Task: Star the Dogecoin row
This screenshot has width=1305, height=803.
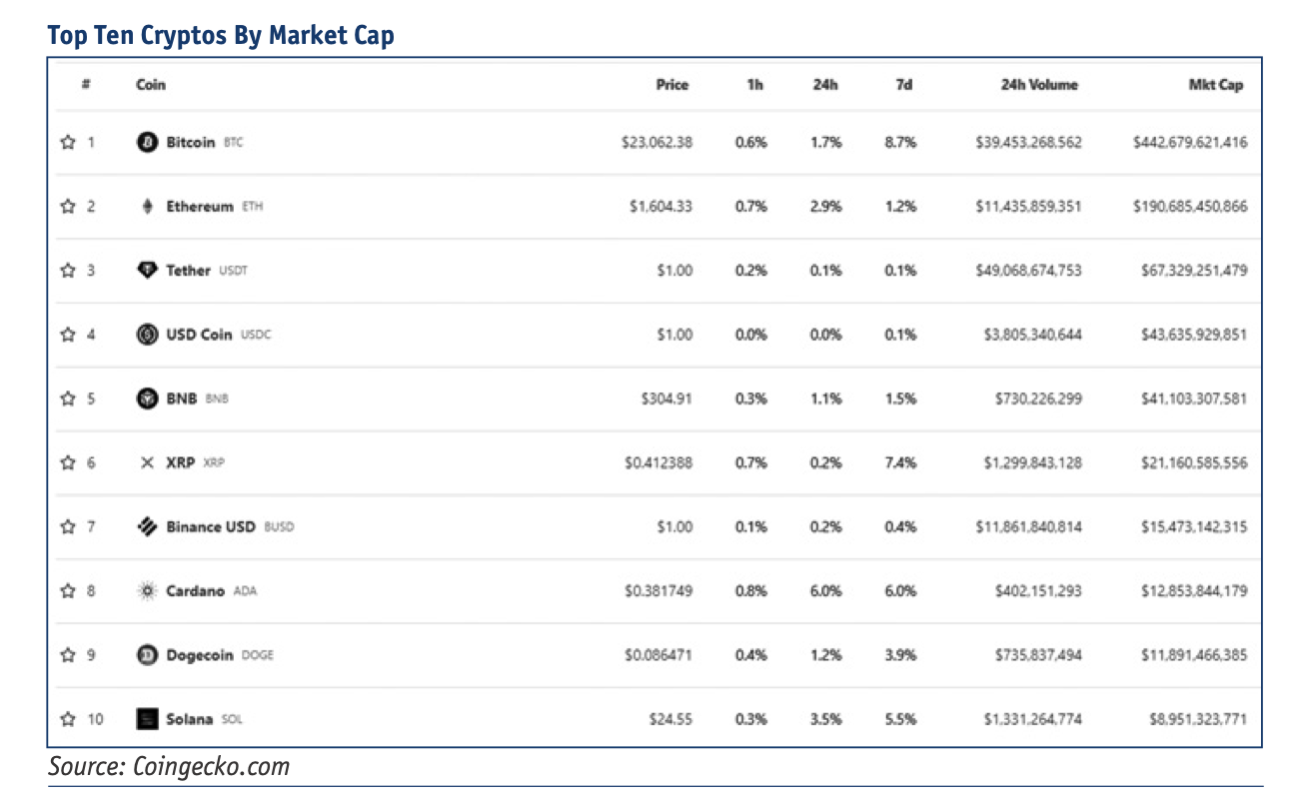Action: (x=68, y=654)
